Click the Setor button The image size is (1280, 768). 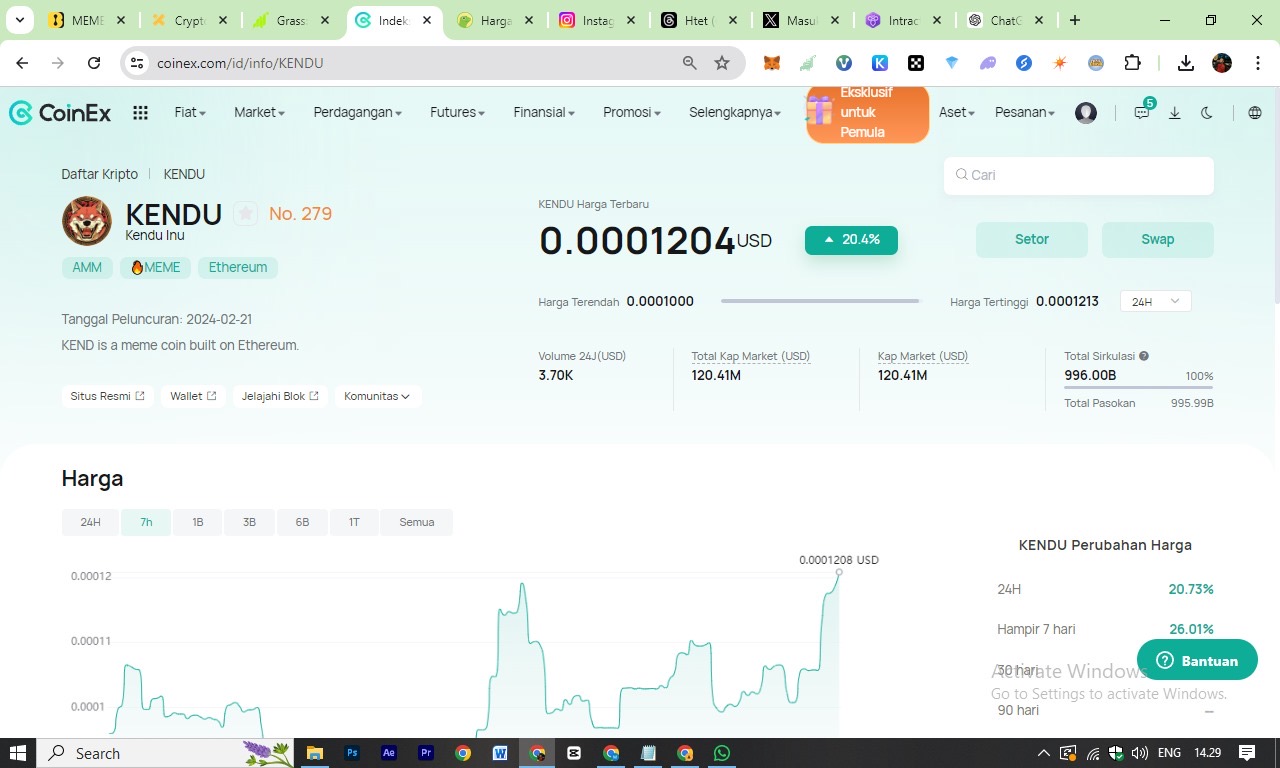tap(1032, 240)
